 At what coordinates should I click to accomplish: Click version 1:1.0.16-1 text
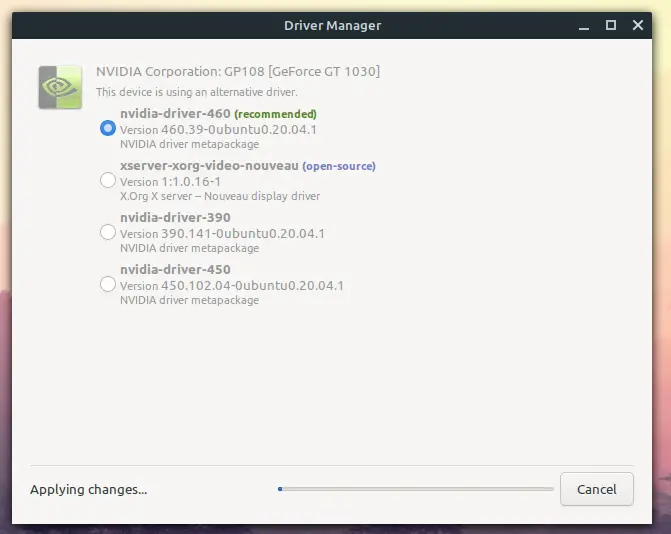tap(170, 182)
